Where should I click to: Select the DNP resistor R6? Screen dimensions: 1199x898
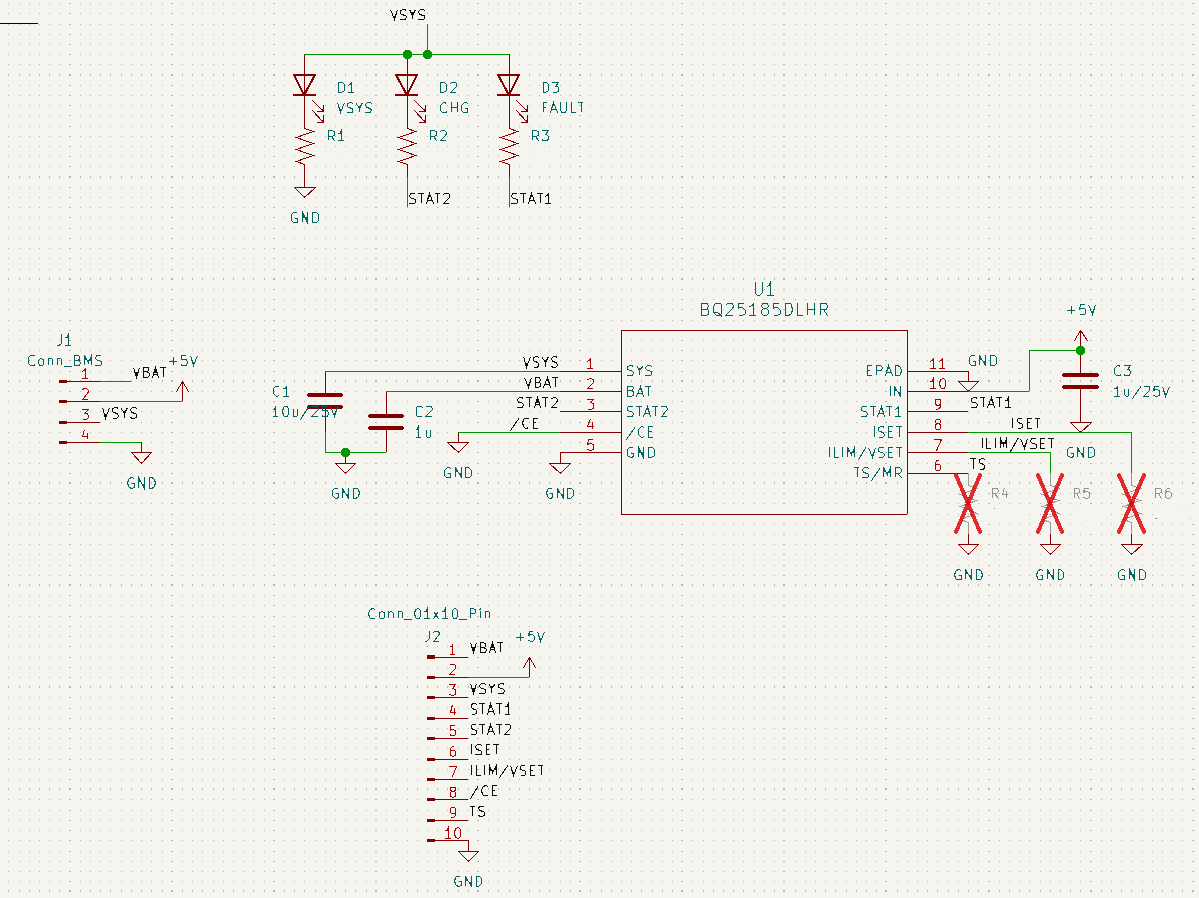pyautogui.click(x=1132, y=503)
